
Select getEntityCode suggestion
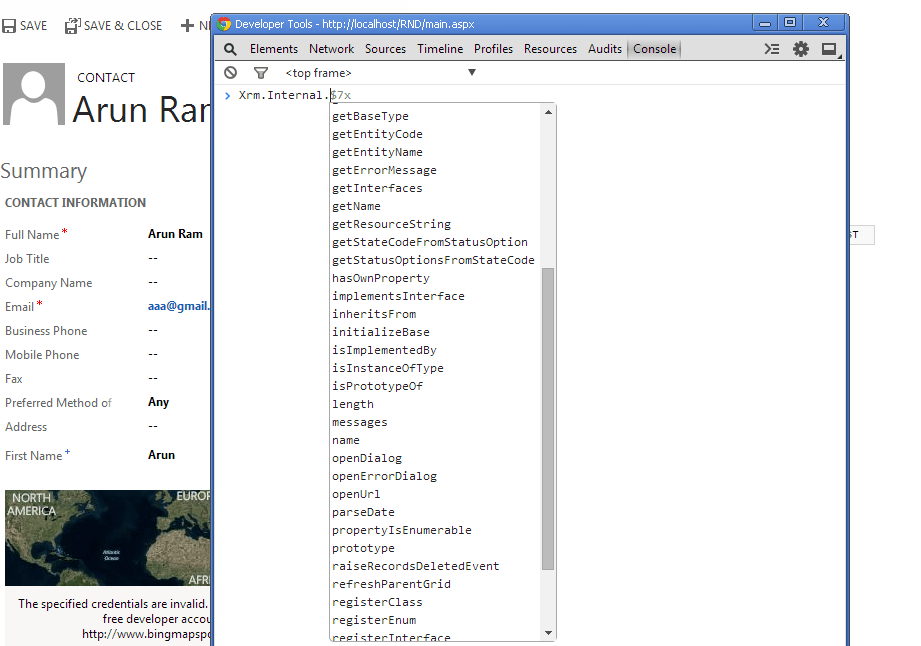377,134
